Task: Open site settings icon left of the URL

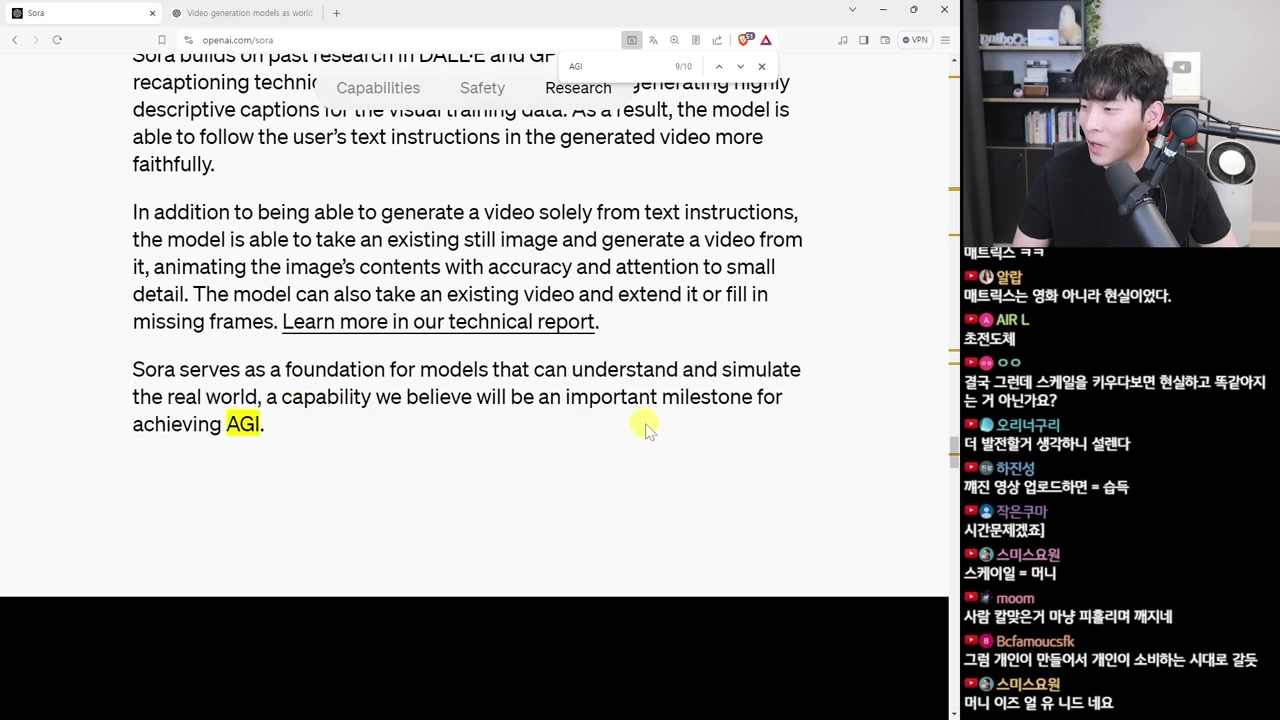Action: [x=188, y=40]
